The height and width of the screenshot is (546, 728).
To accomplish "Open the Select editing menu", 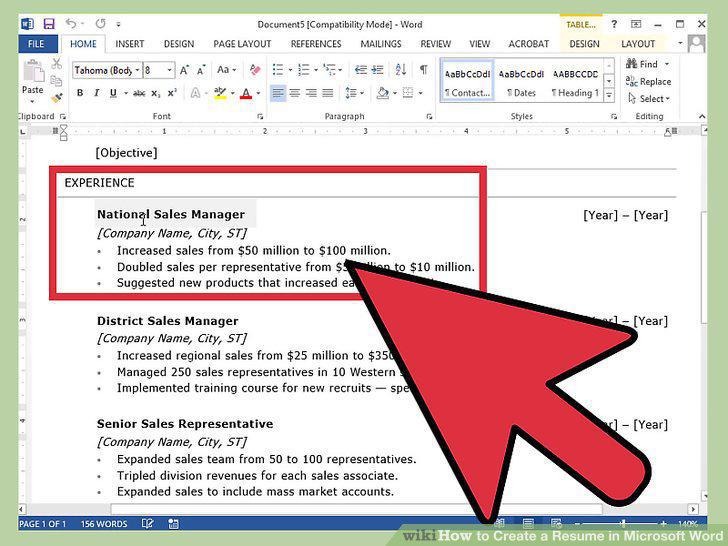I will [649, 98].
